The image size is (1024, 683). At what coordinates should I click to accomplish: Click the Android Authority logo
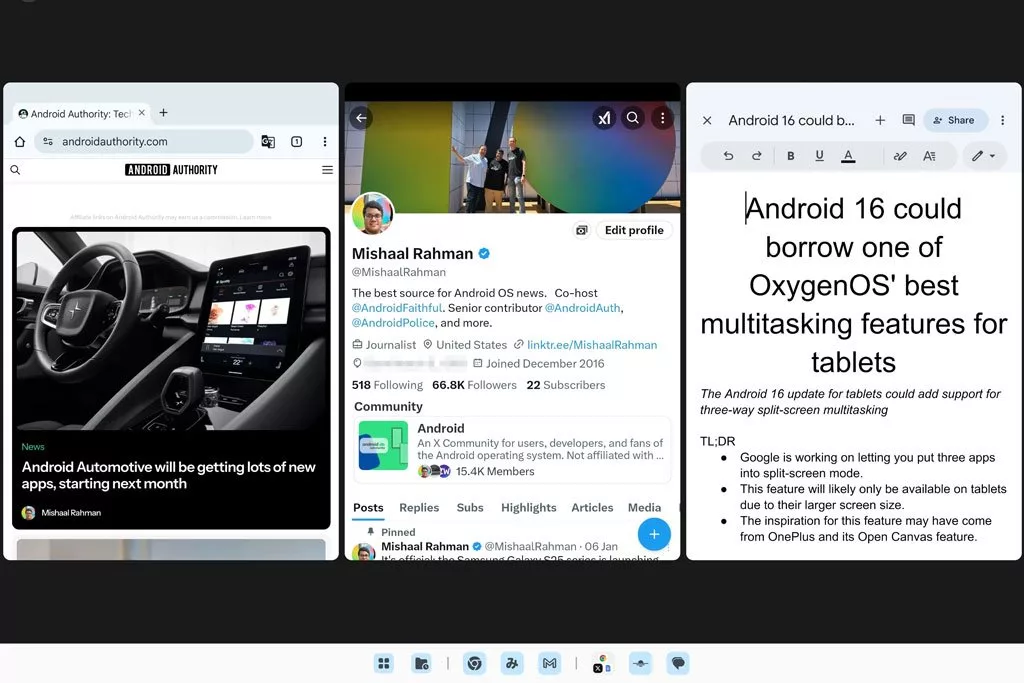coord(171,170)
